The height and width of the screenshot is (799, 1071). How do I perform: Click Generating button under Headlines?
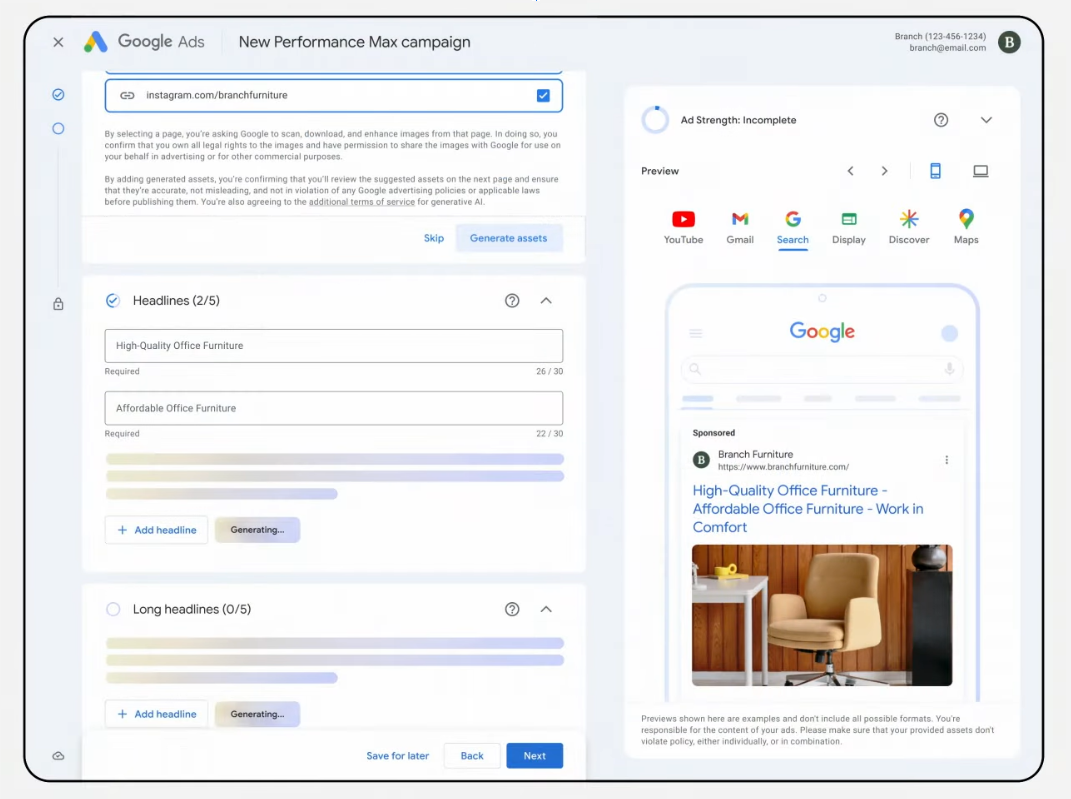click(258, 530)
